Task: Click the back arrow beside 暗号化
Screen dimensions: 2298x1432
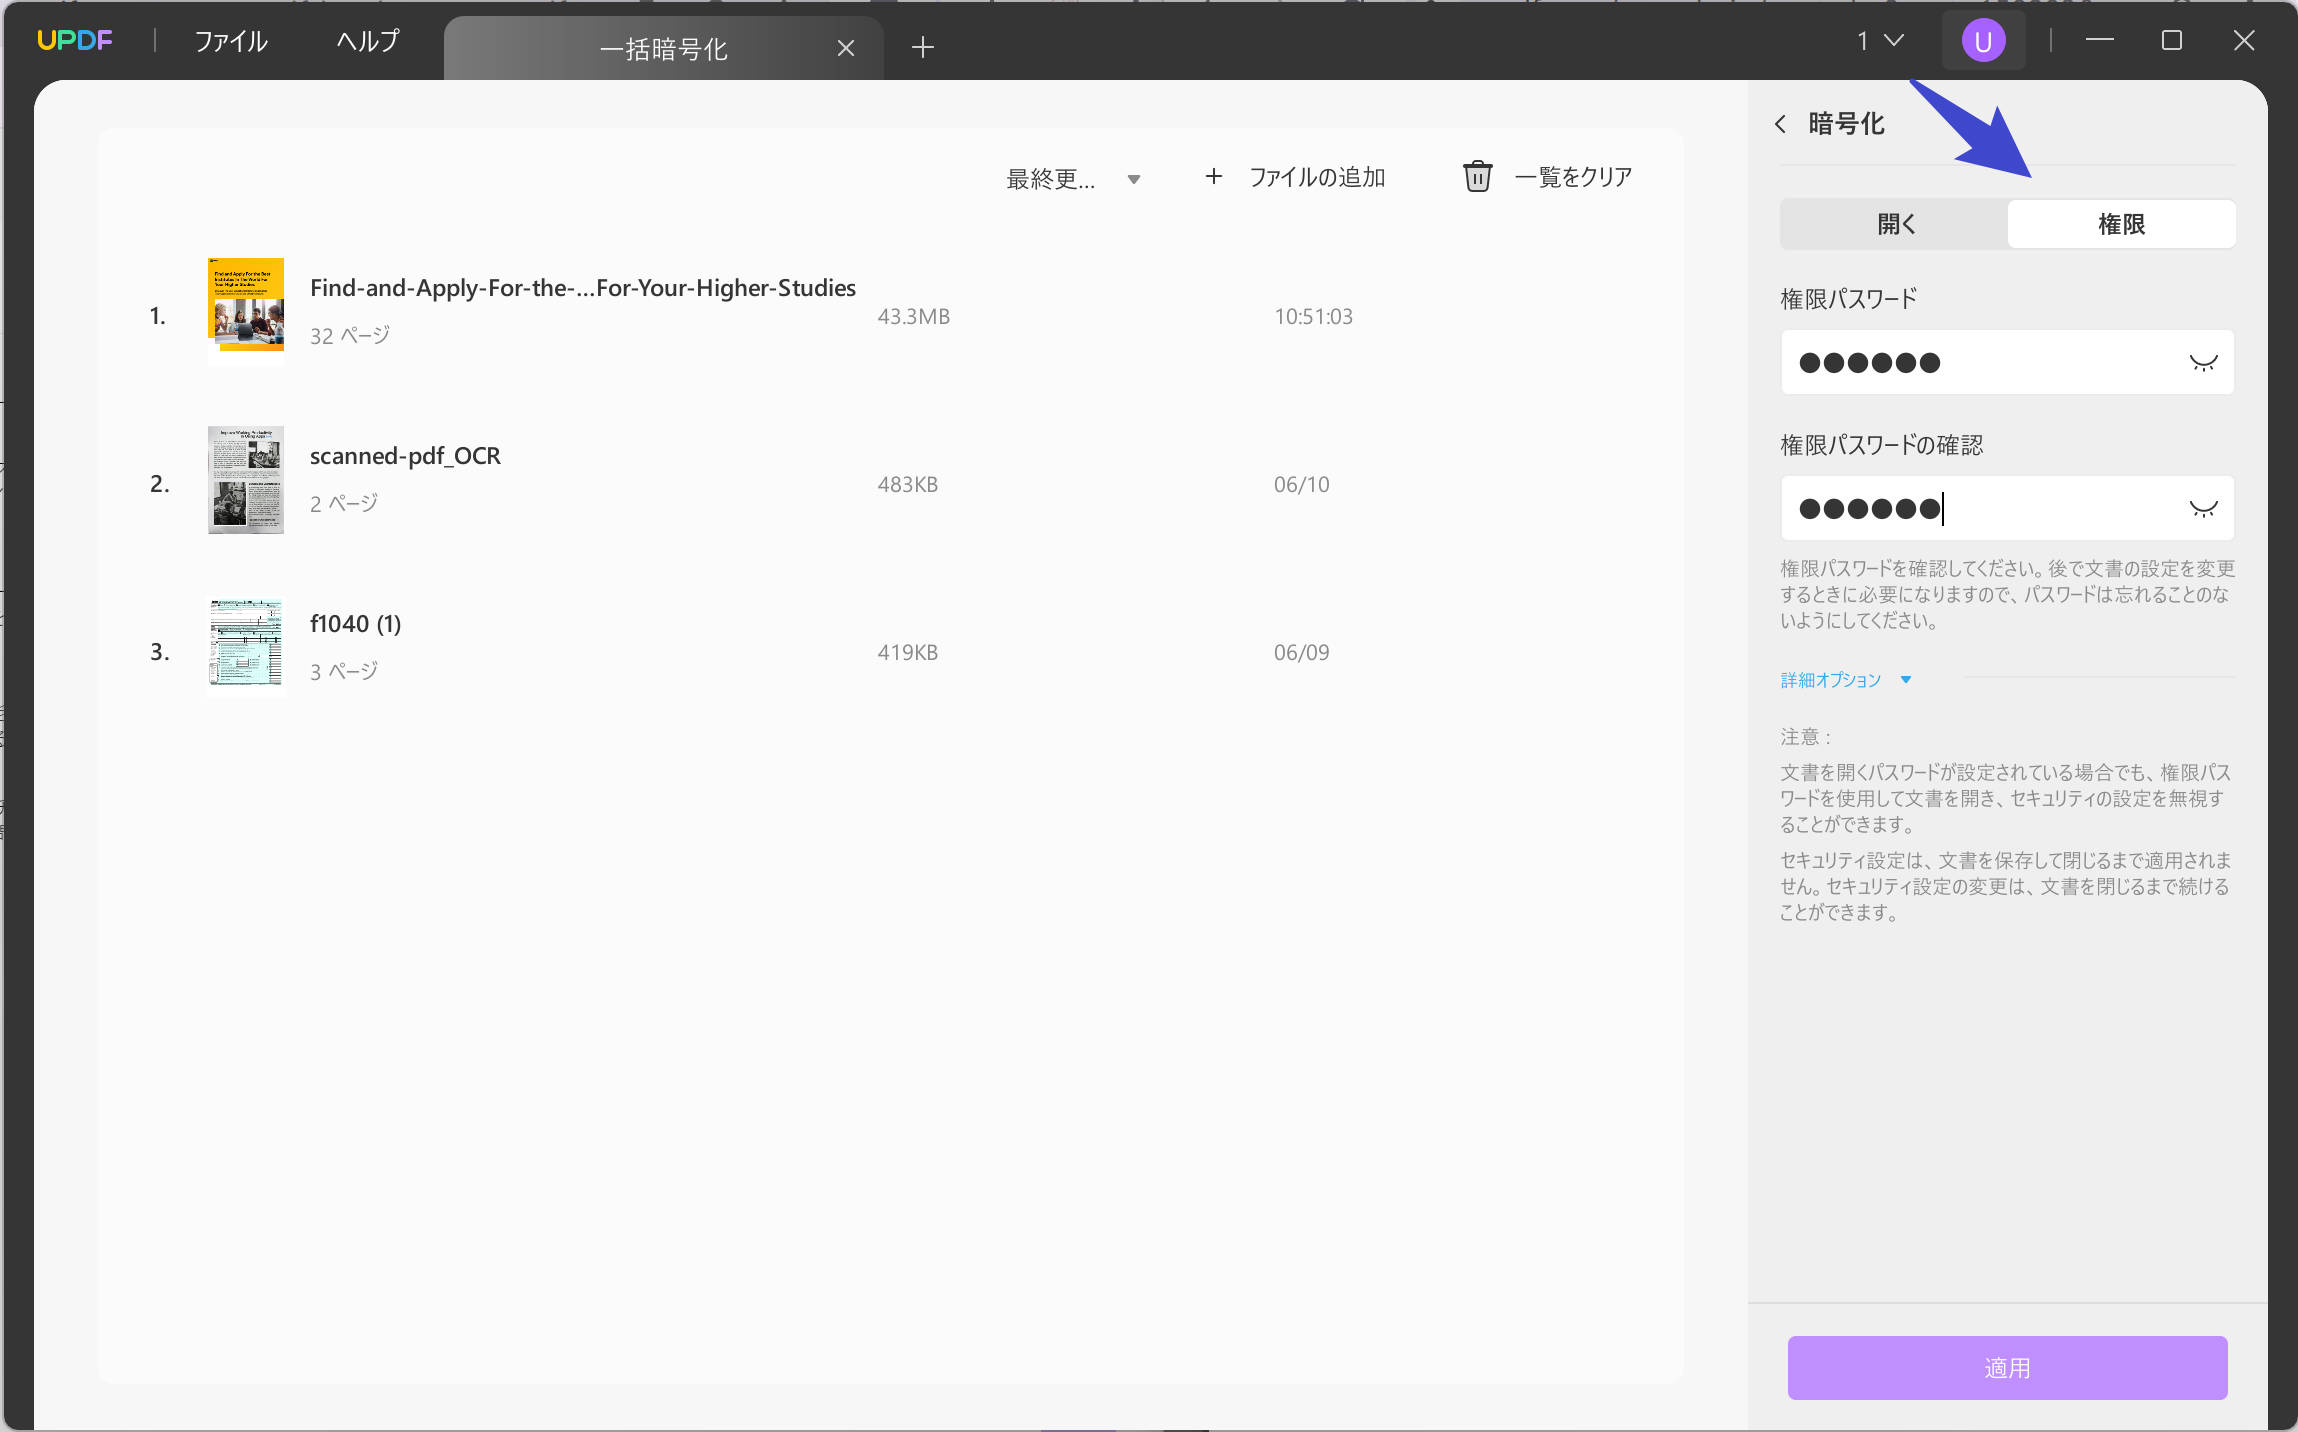Action: 1780,124
